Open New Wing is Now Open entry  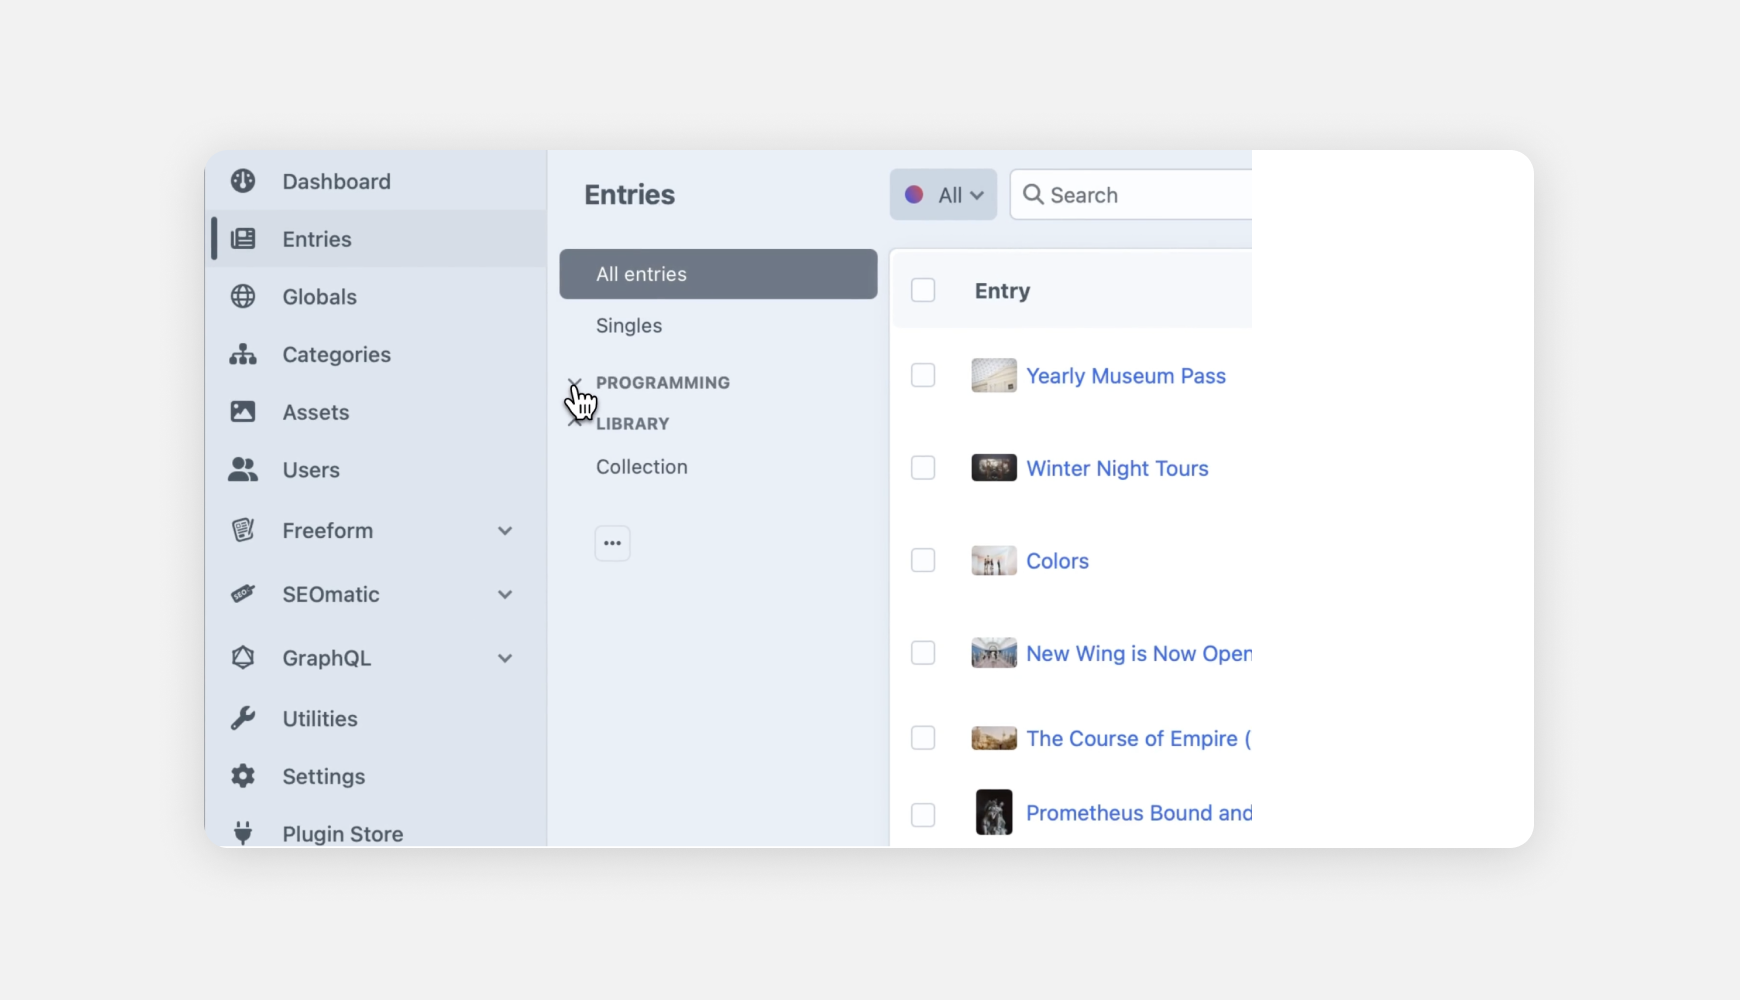pyautogui.click(x=1139, y=653)
